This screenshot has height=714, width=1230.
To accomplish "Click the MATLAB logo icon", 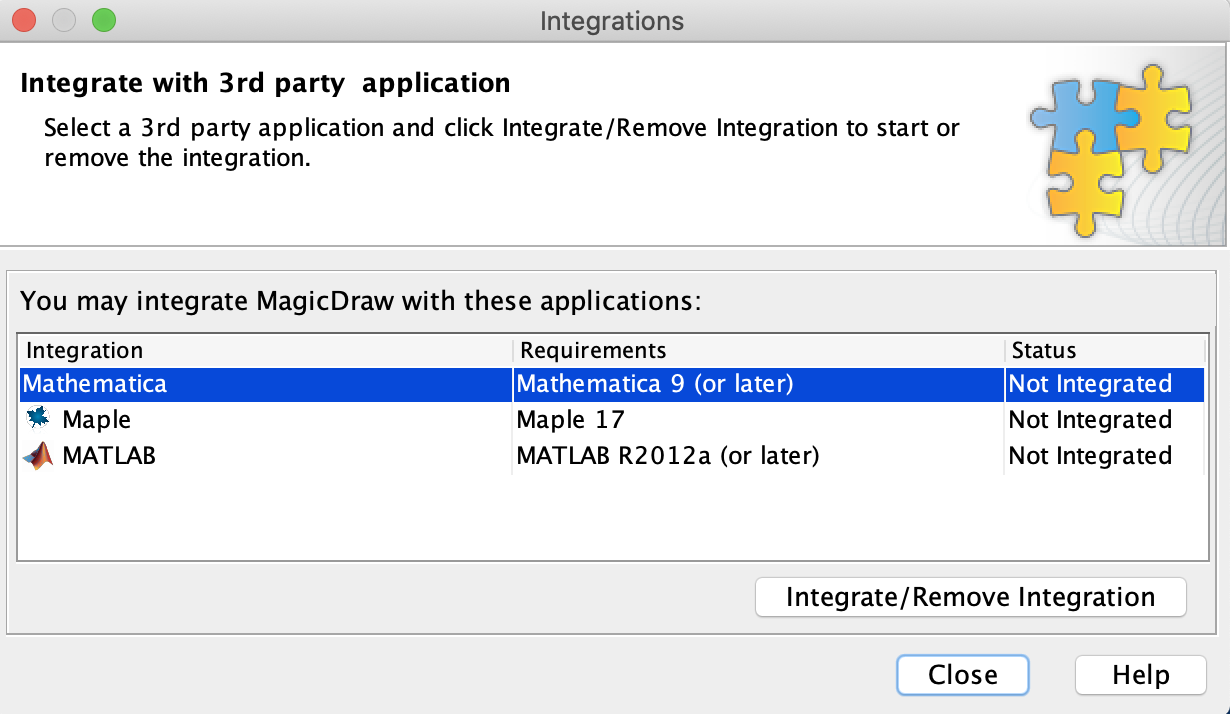I will (x=38, y=456).
